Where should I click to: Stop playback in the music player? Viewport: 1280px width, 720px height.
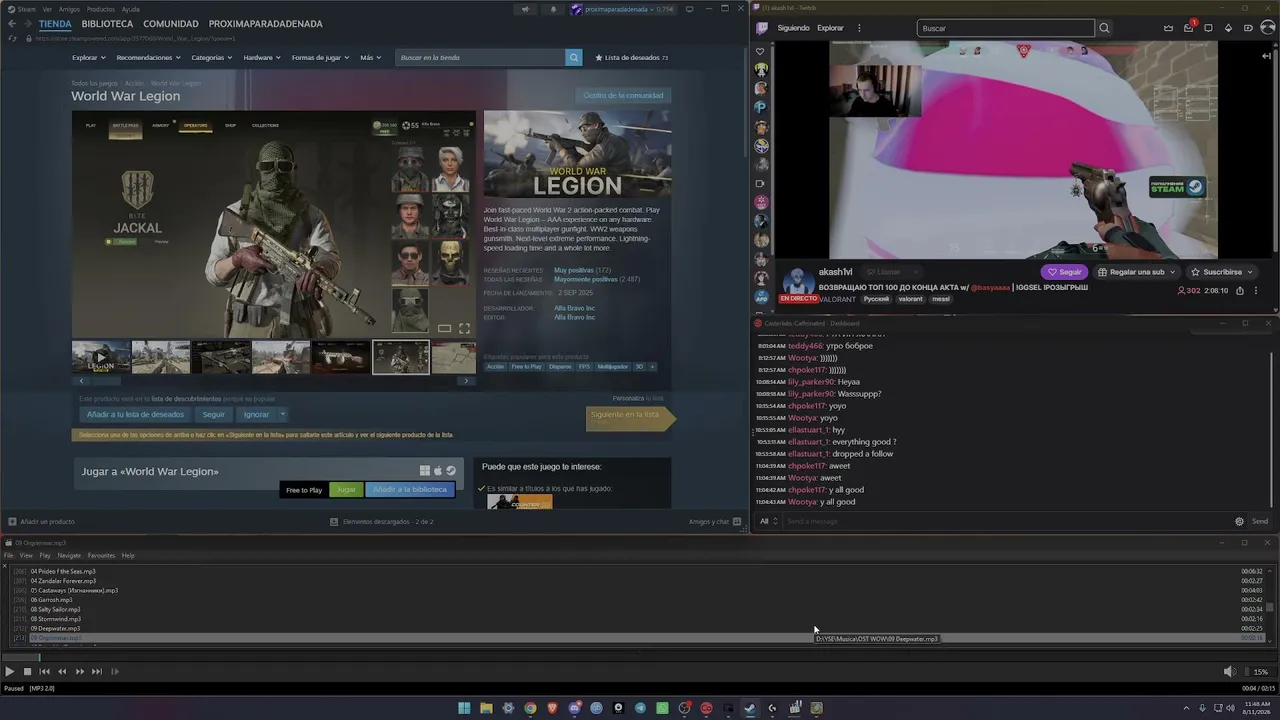pos(28,672)
